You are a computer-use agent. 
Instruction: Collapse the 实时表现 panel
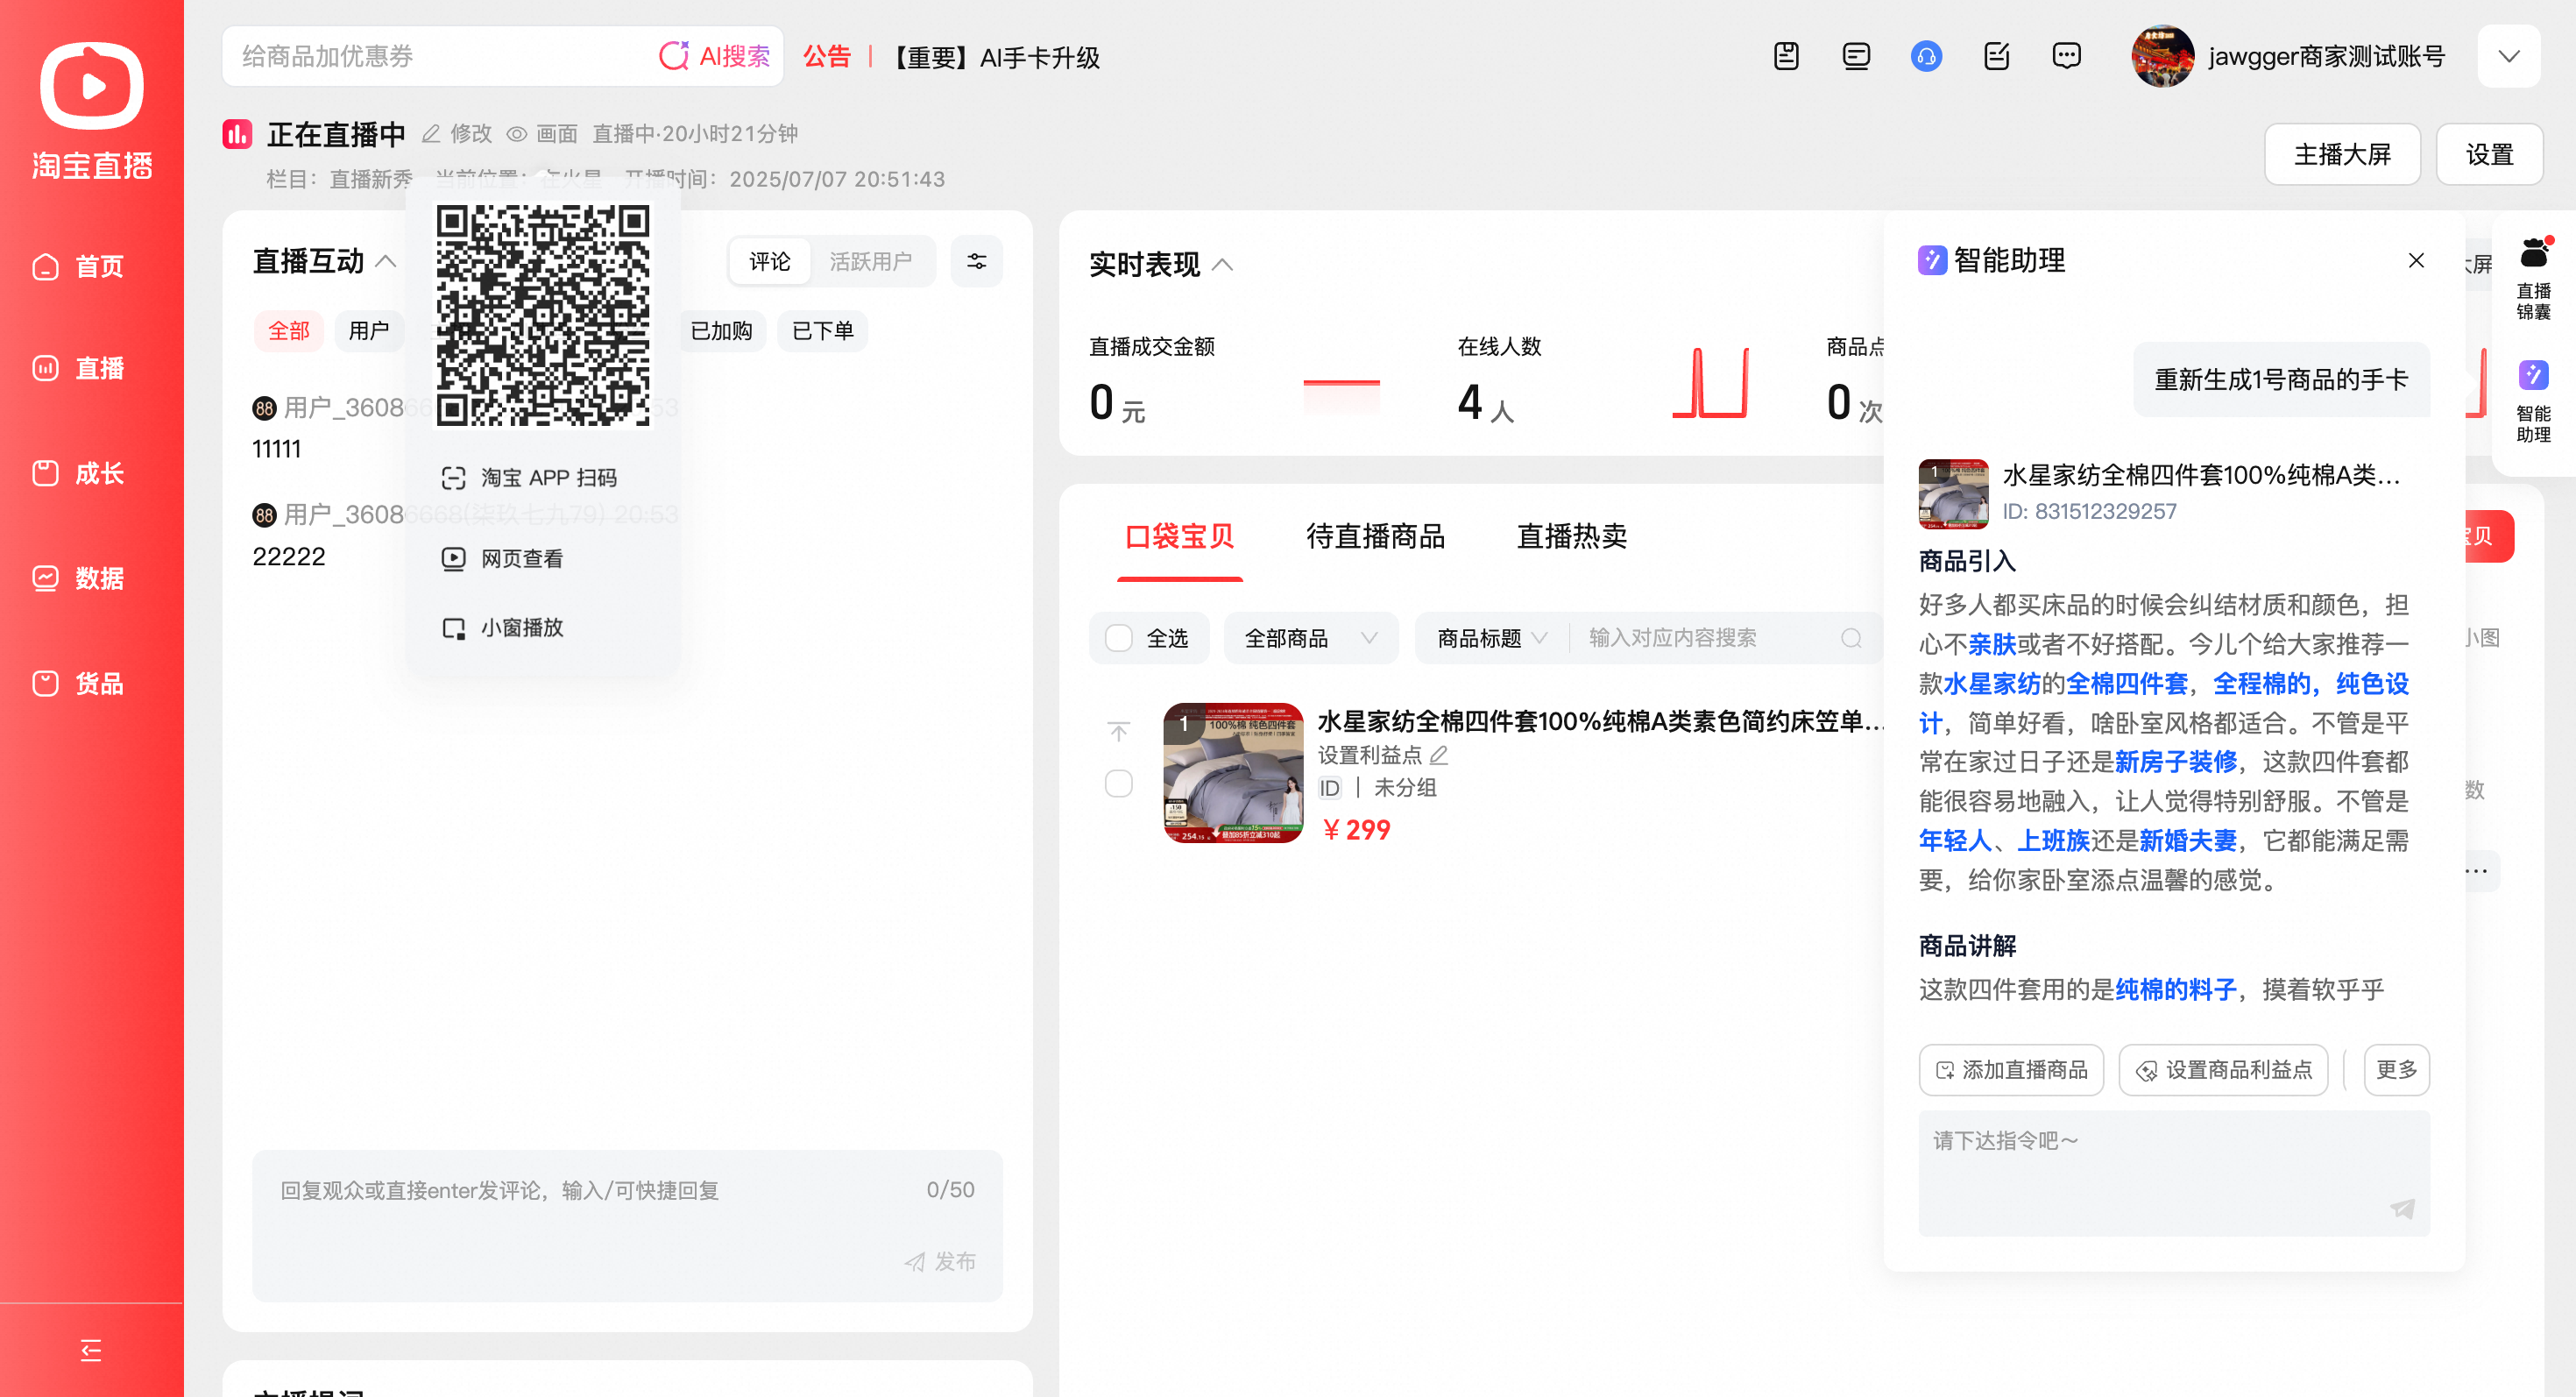(x=1222, y=265)
